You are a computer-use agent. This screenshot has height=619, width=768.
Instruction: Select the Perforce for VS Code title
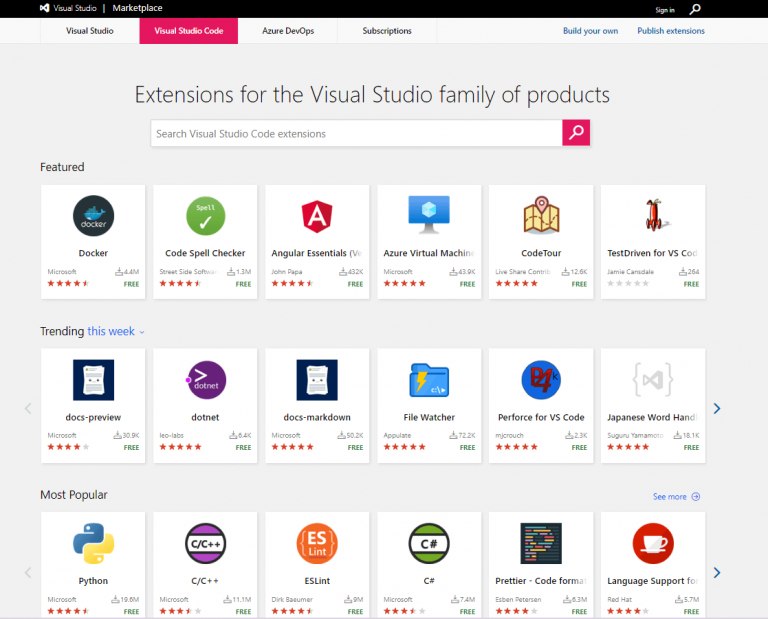coord(541,417)
